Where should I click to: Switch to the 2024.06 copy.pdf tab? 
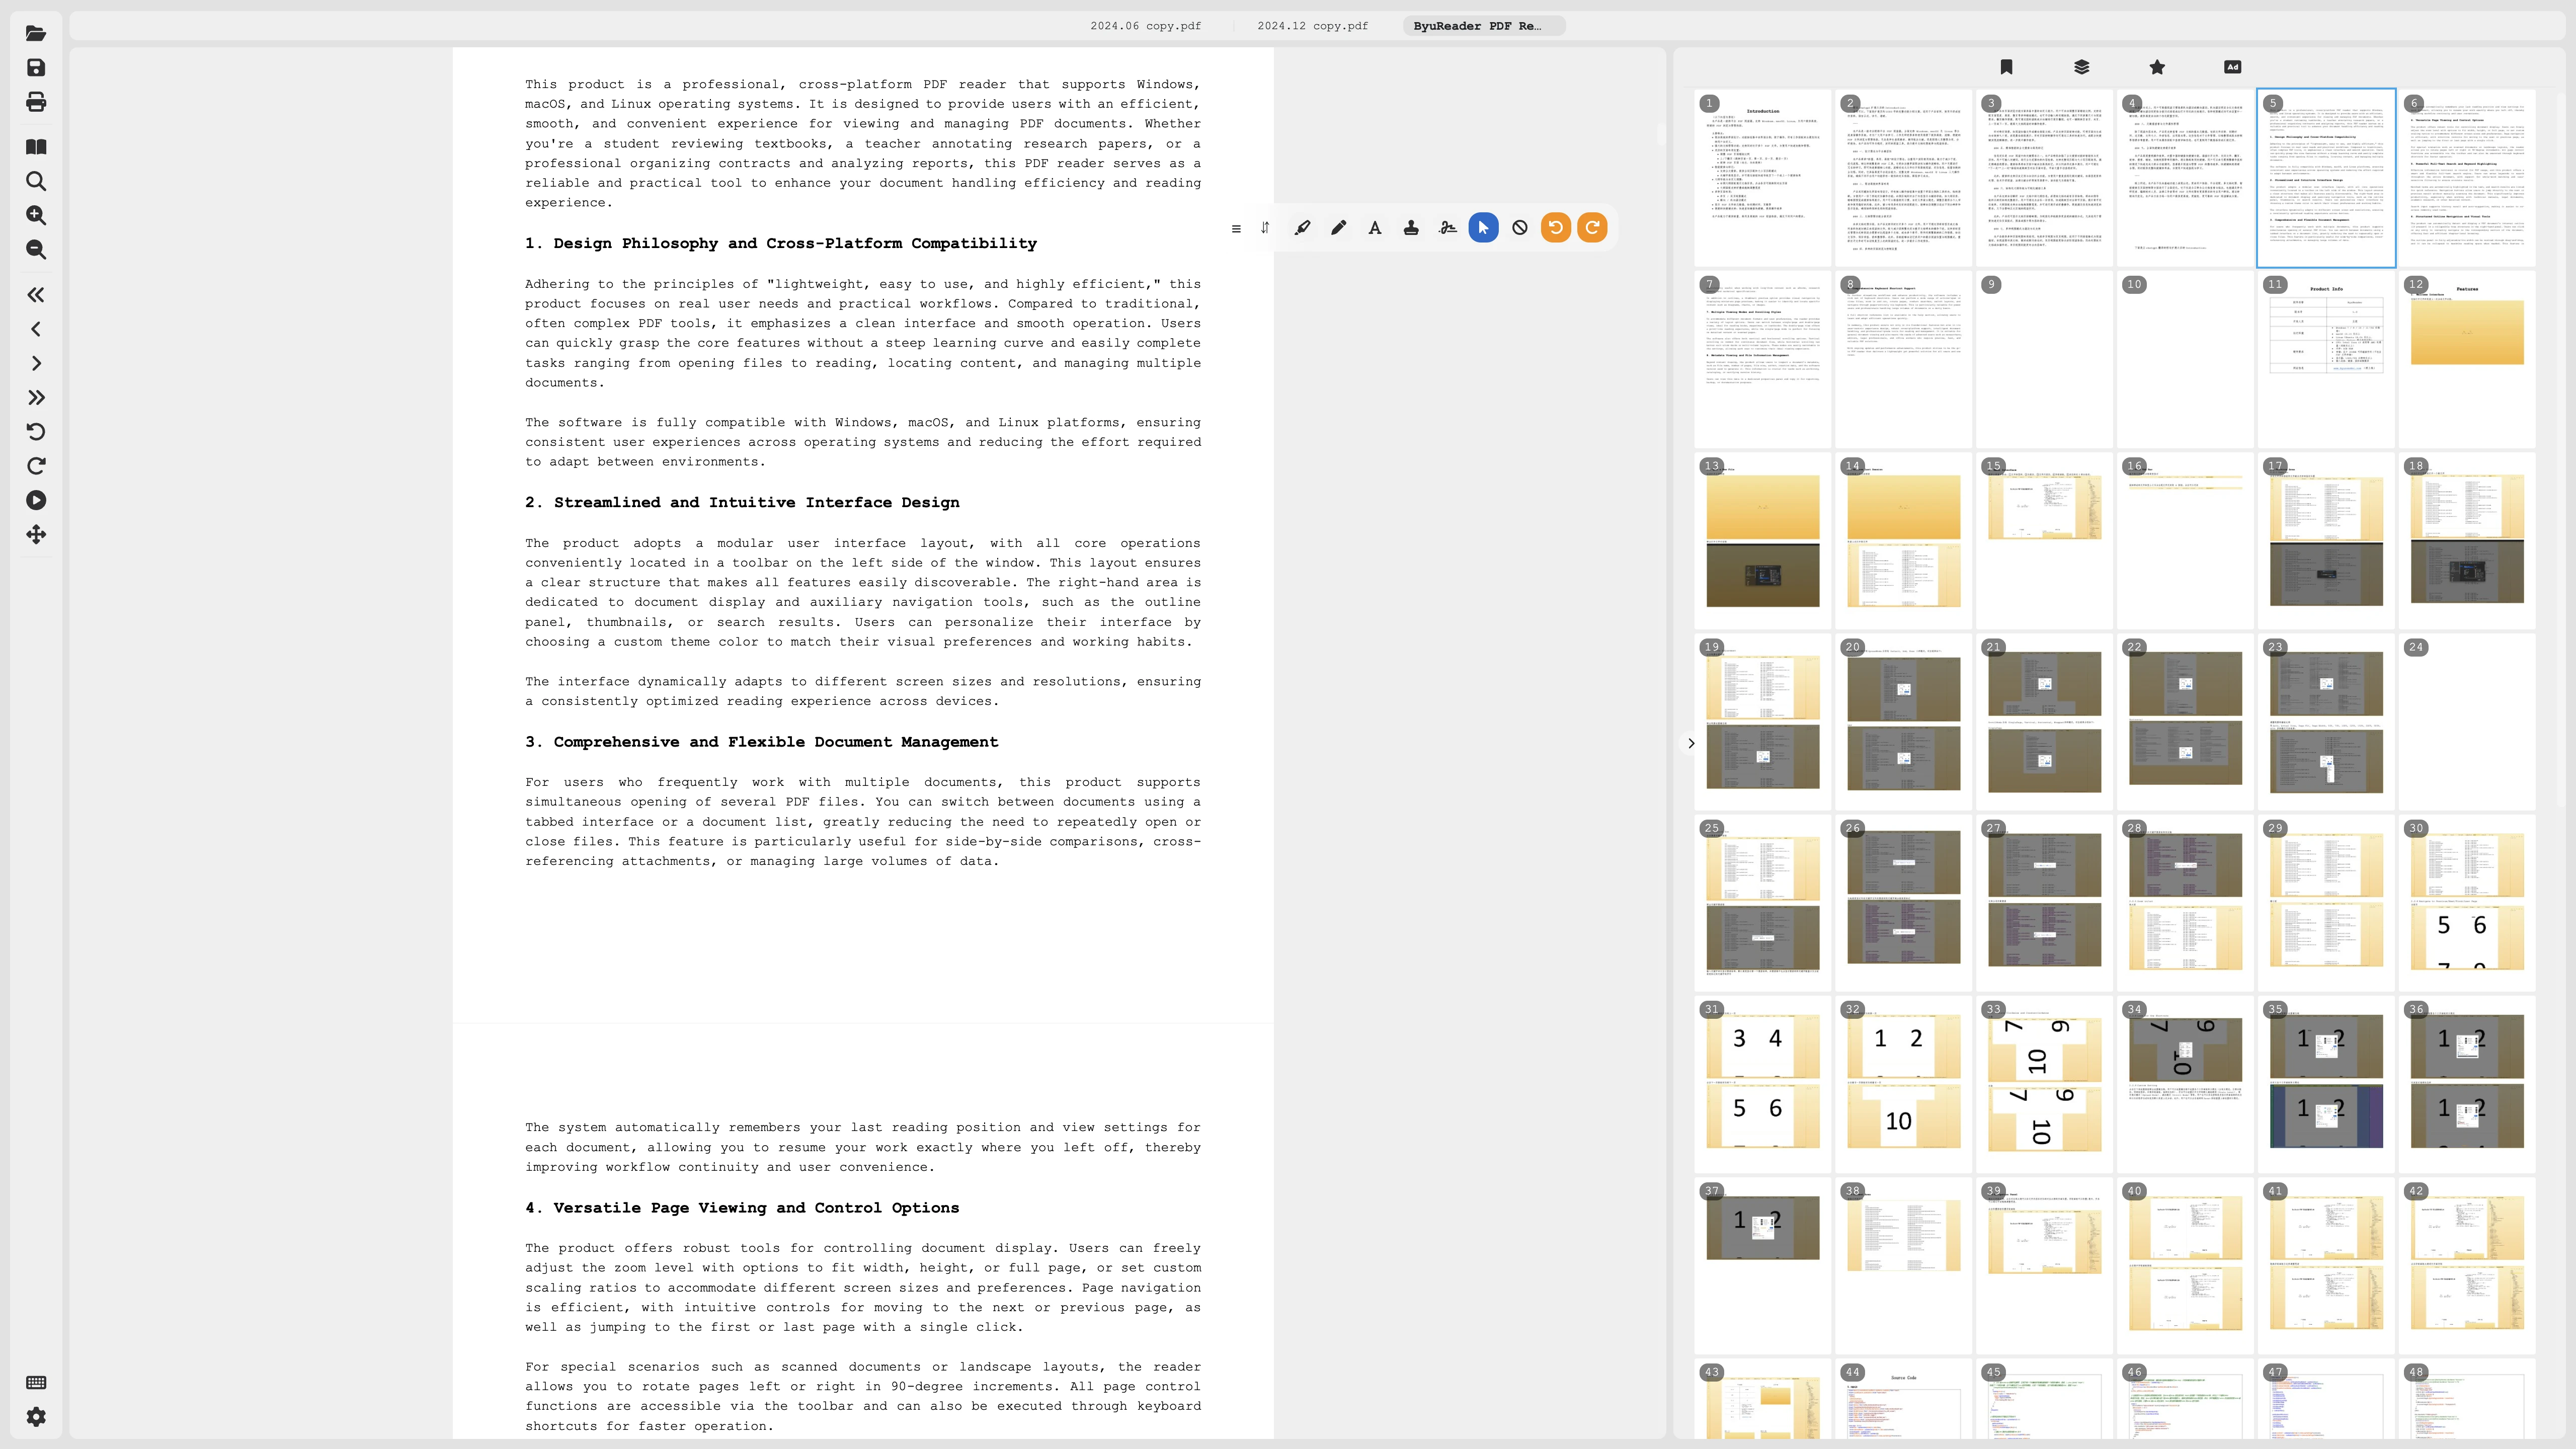[x=1146, y=26]
